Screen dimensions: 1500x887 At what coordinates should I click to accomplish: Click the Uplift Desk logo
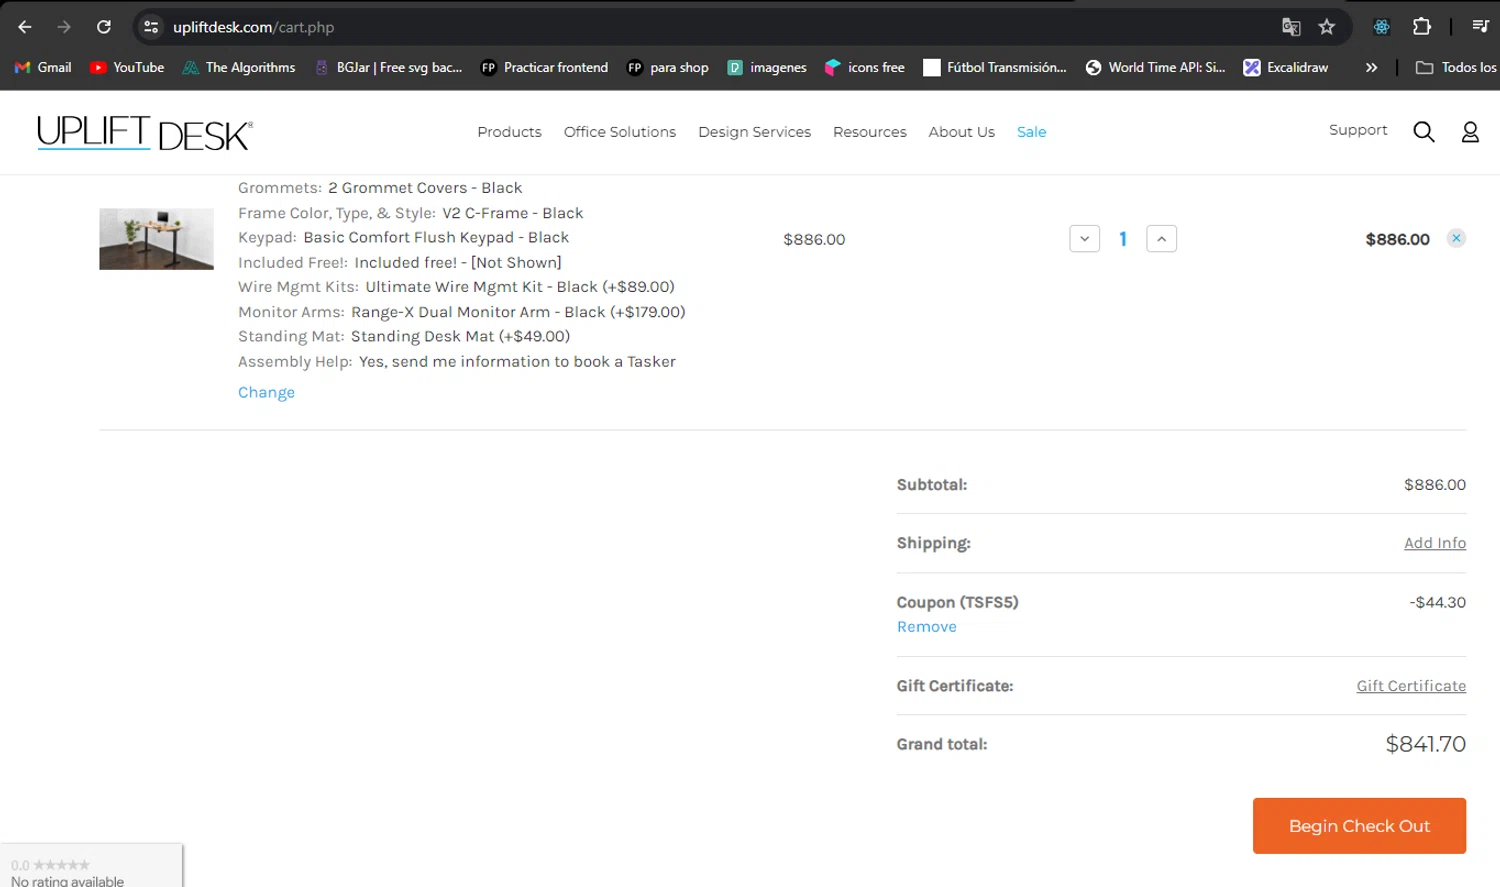(x=145, y=133)
